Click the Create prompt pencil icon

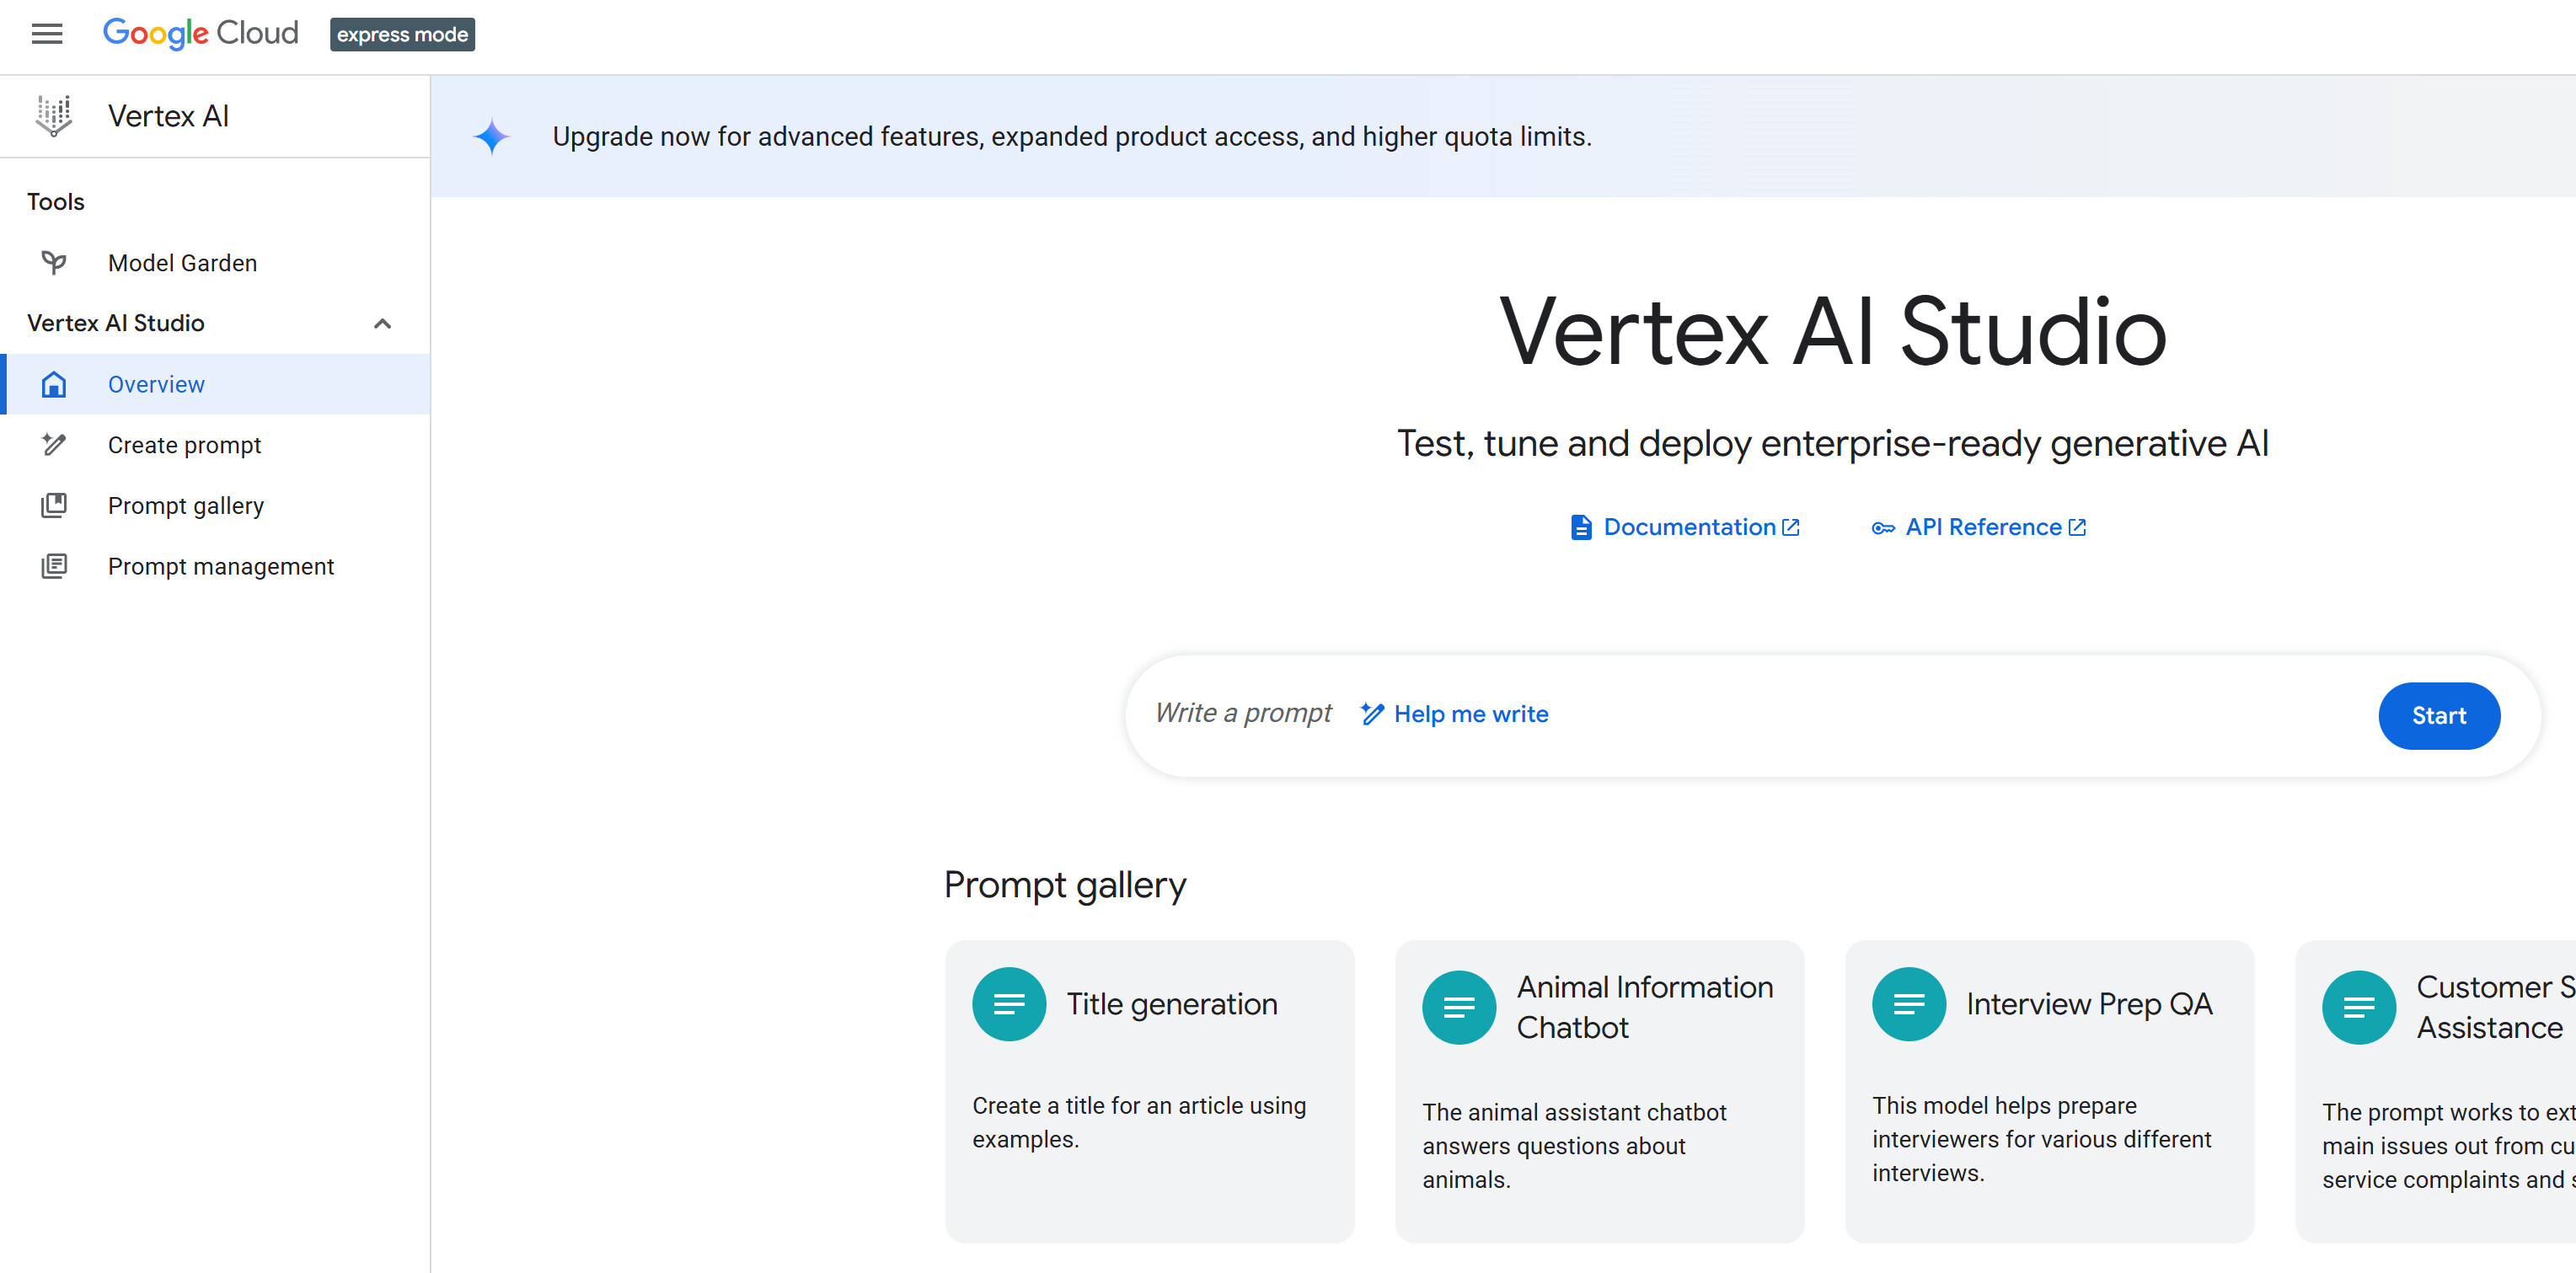54,445
